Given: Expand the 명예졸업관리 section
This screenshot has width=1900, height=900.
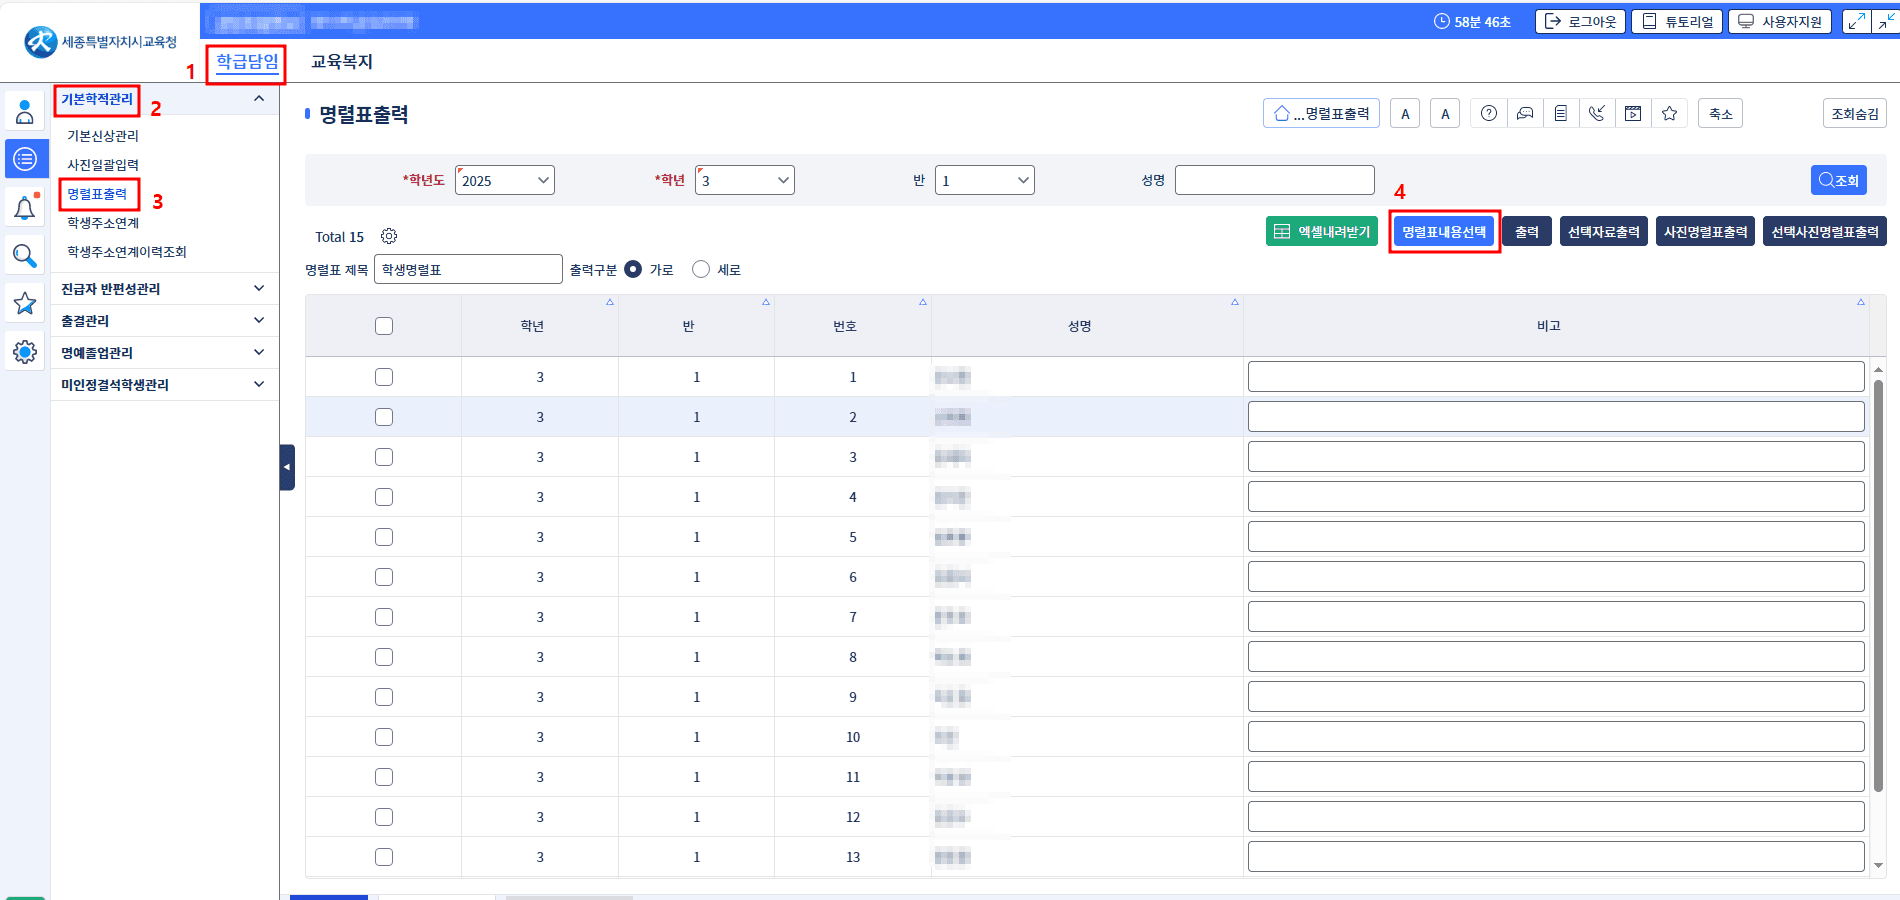Looking at the screenshot, I should point(164,352).
